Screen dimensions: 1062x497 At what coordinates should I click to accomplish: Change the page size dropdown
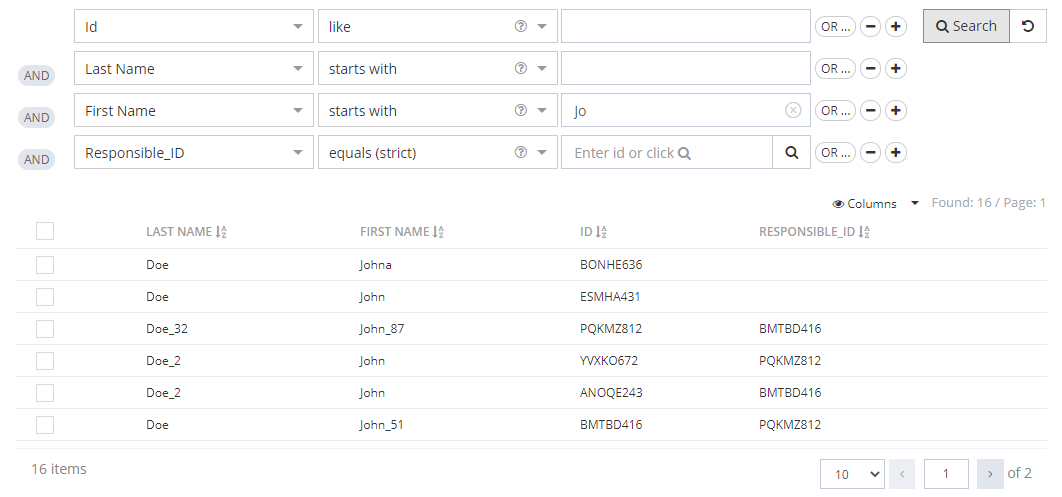pyautogui.click(x=852, y=473)
